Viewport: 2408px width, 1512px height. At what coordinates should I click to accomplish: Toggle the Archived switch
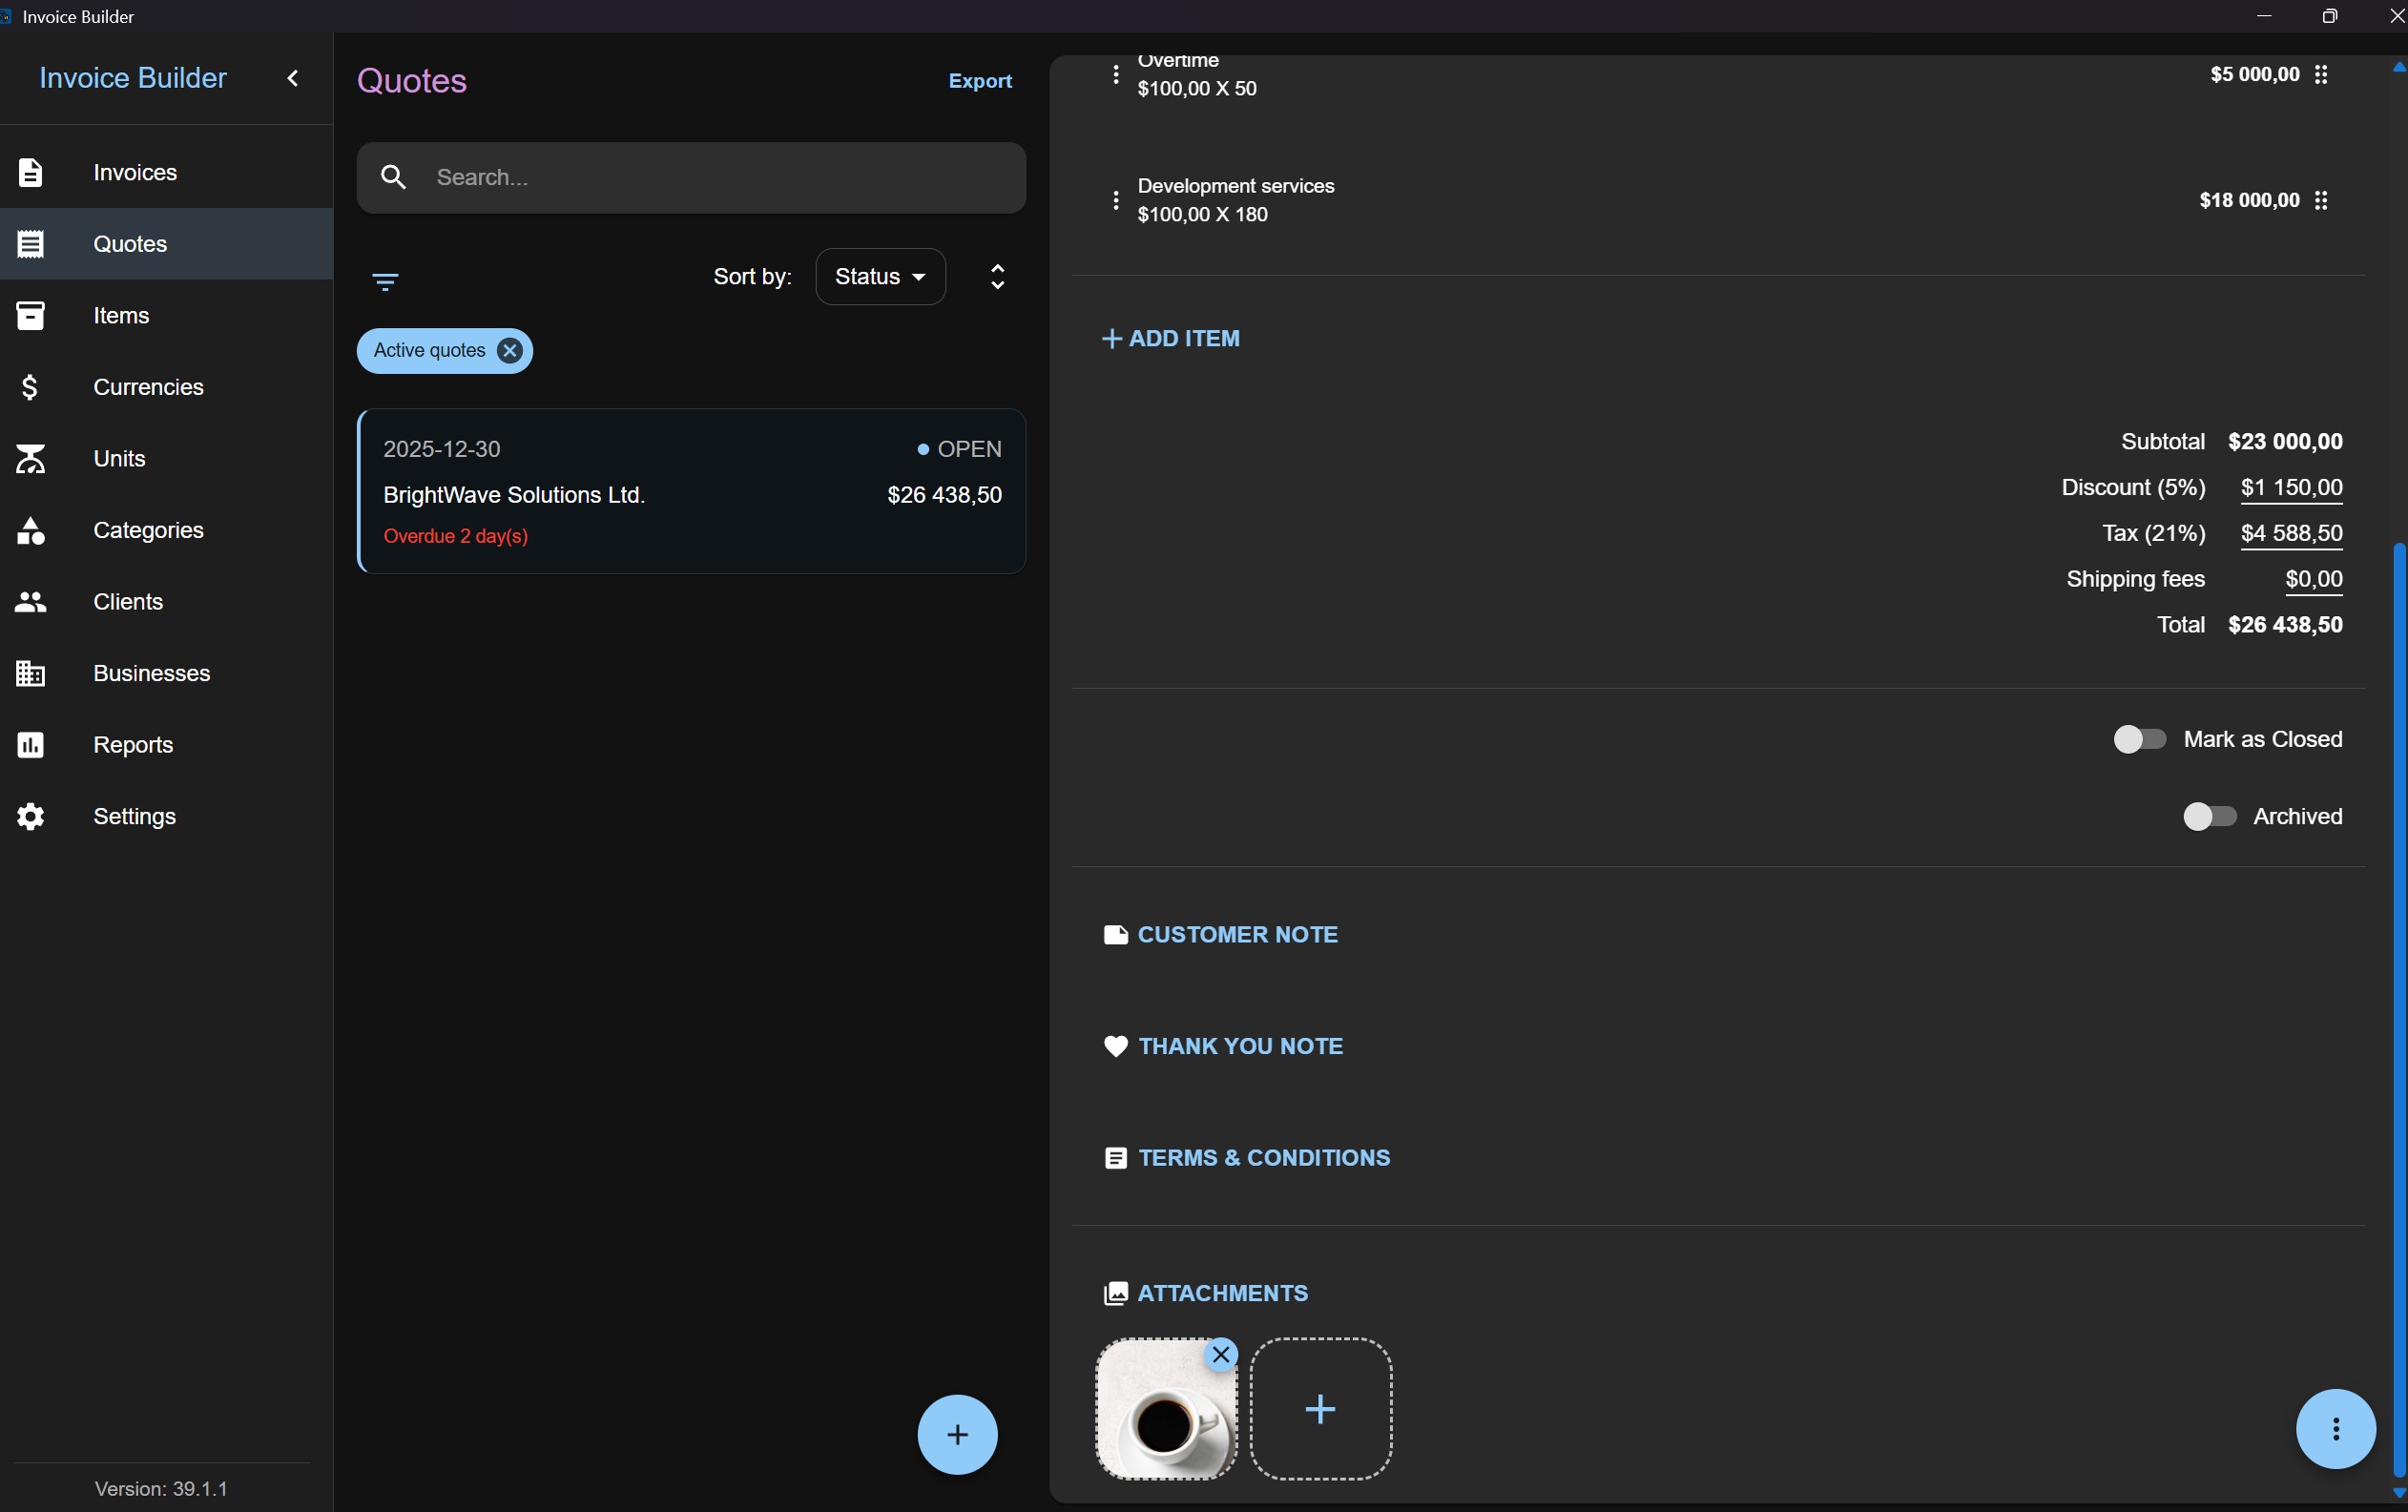pos(2209,816)
